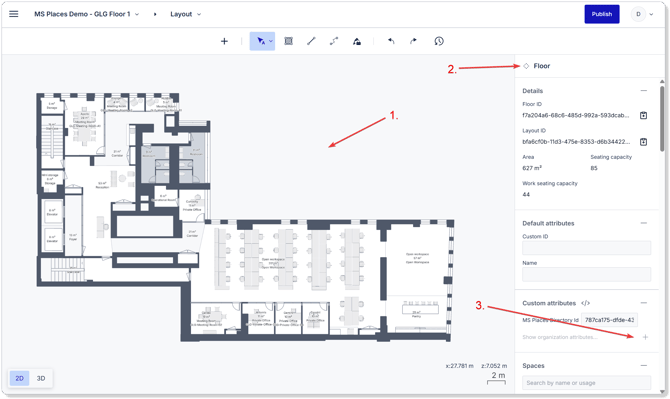Add a new custom attribute plus icon

pos(645,337)
